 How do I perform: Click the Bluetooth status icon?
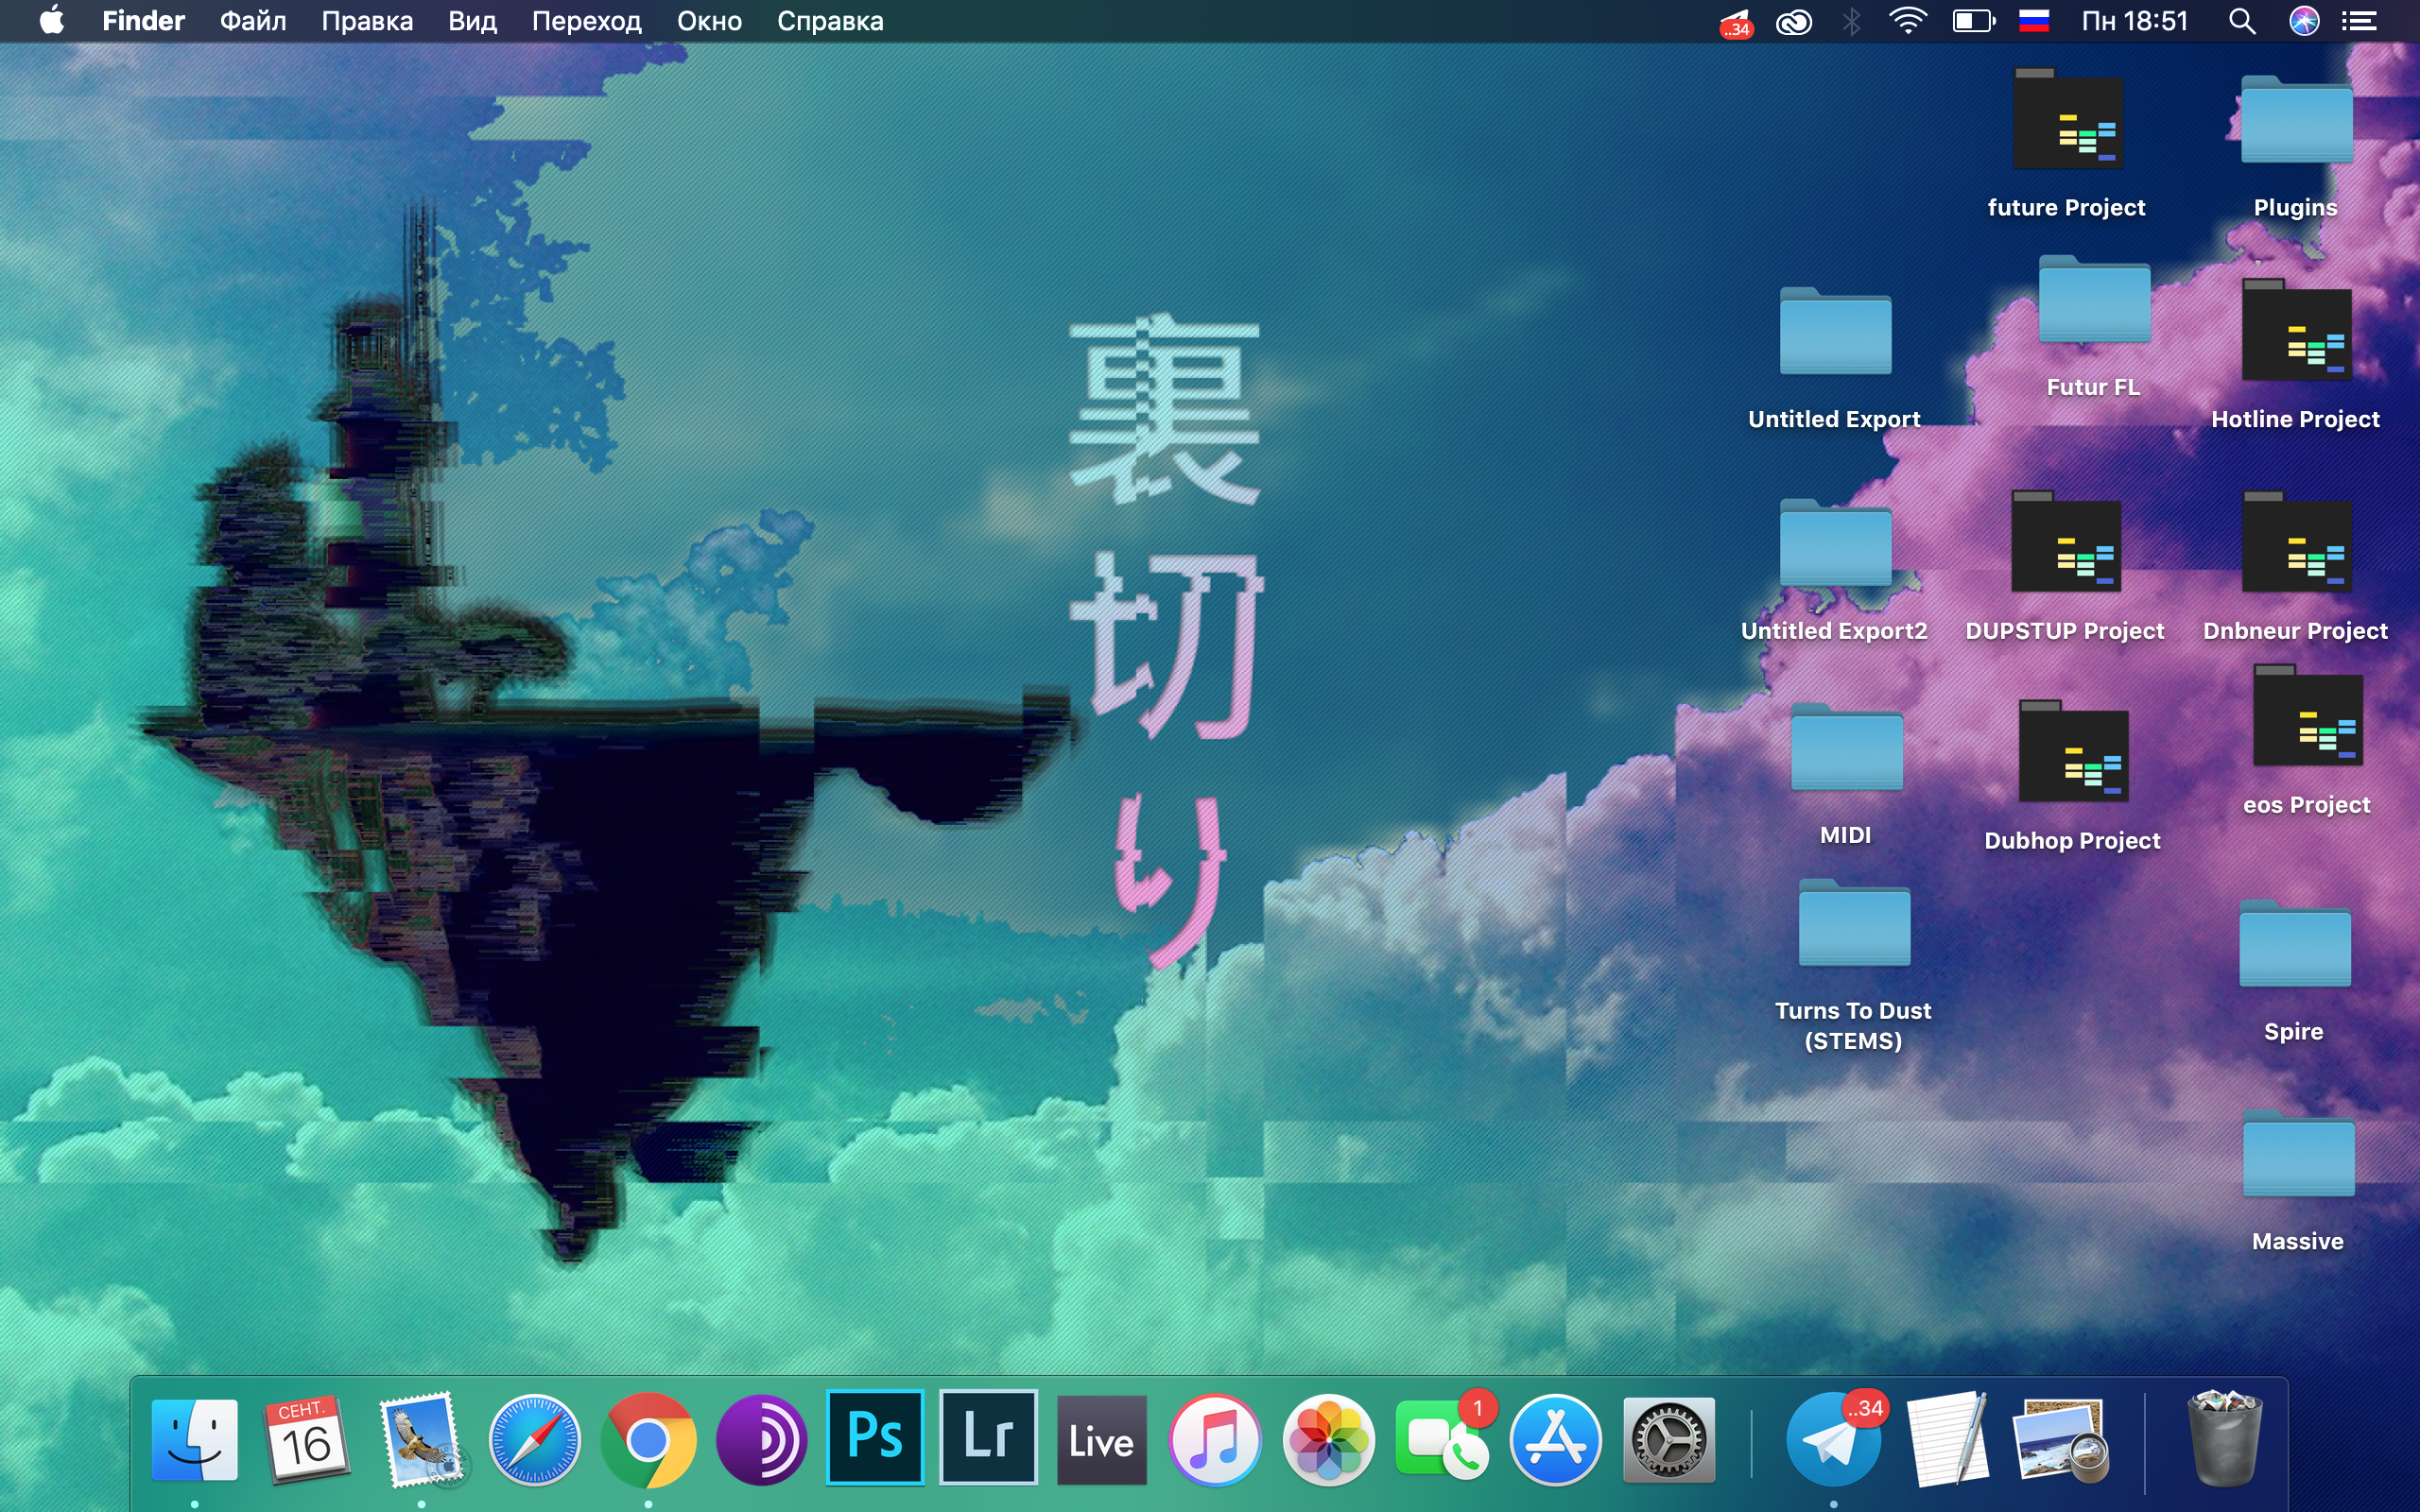pos(1851,21)
